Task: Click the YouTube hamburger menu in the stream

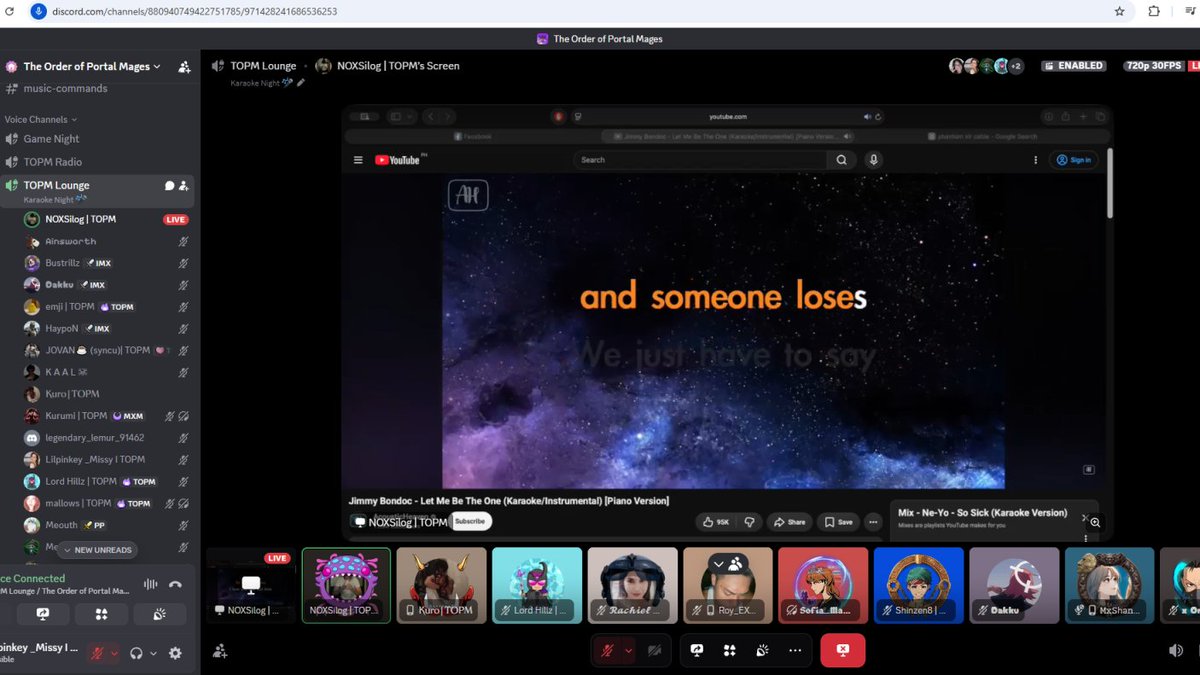Action: coord(358,160)
